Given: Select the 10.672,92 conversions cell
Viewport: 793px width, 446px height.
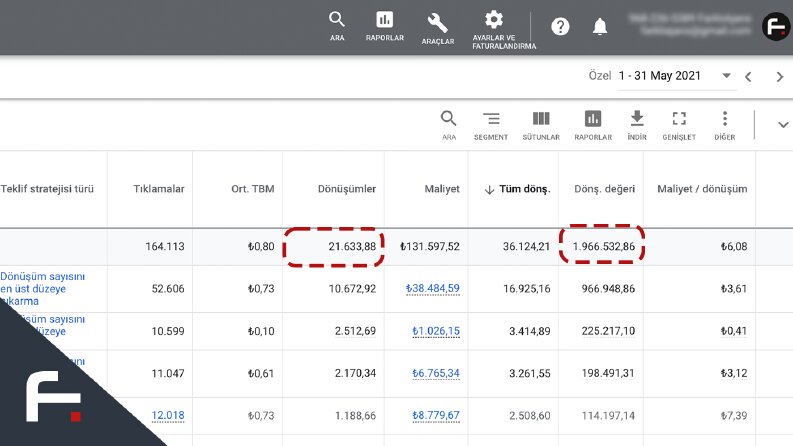Looking at the screenshot, I should click(352, 289).
